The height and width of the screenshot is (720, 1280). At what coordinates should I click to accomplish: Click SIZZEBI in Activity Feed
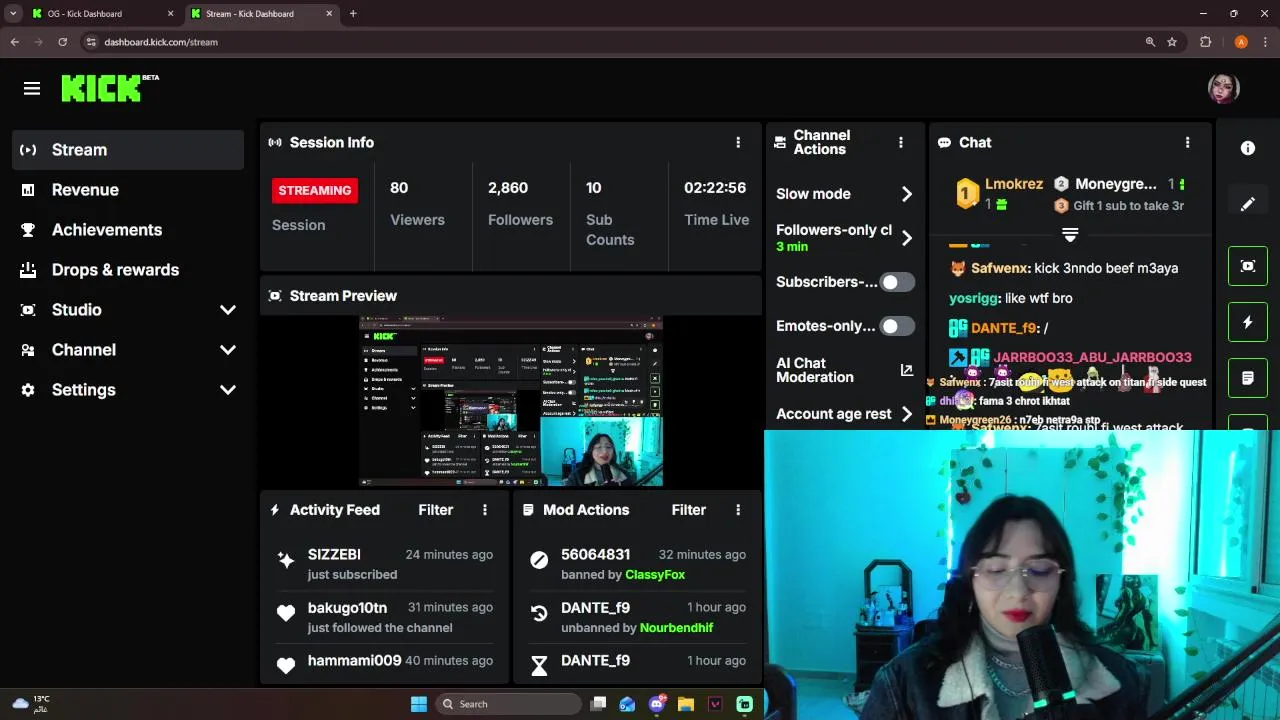coord(334,554)
